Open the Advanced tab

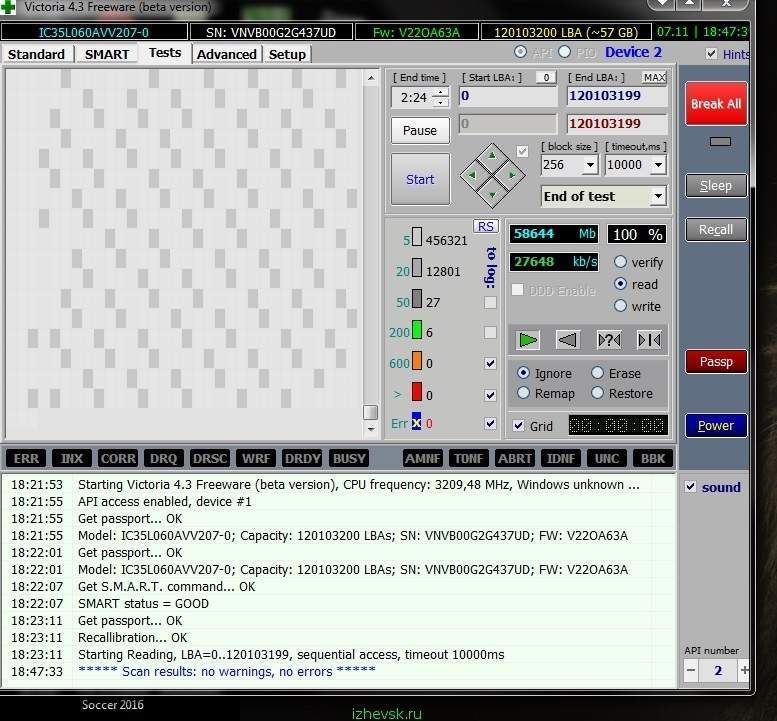[x=226, y=54]
